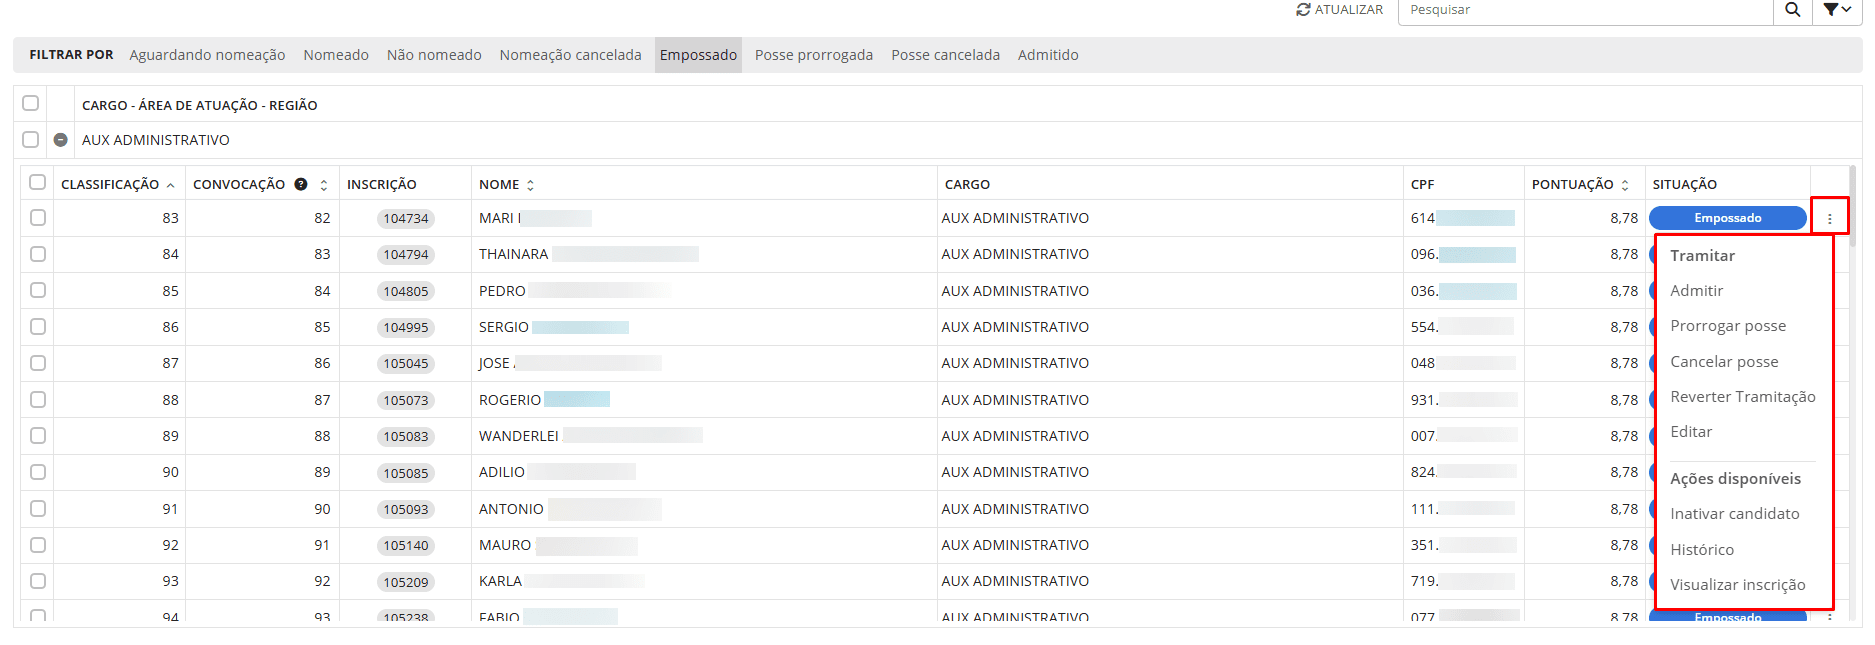Sort by Pontuação column arrows
Image resolution: width=1875 pixels, height=645 pixels.
click(1625, 185)
